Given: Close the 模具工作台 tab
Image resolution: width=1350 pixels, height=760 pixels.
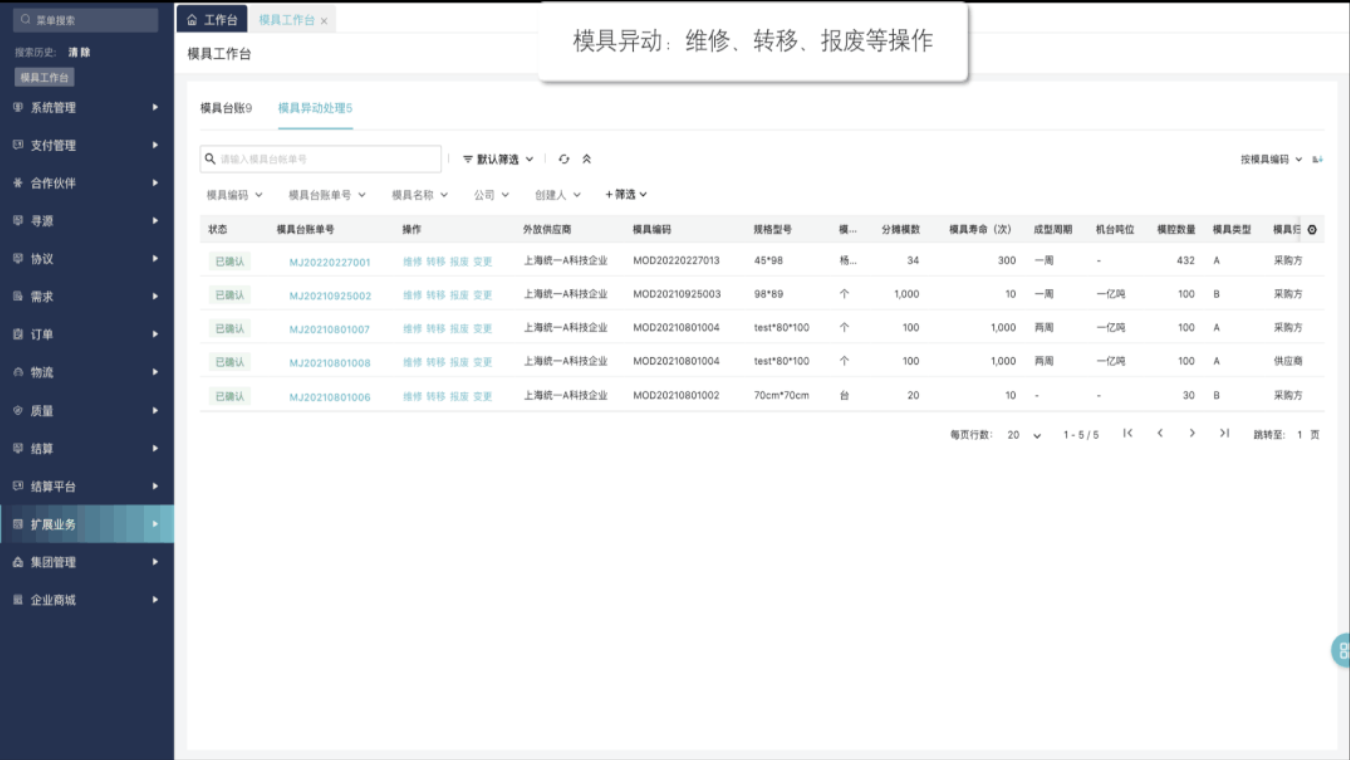Looking at the screenshot, I should (324, 21).
